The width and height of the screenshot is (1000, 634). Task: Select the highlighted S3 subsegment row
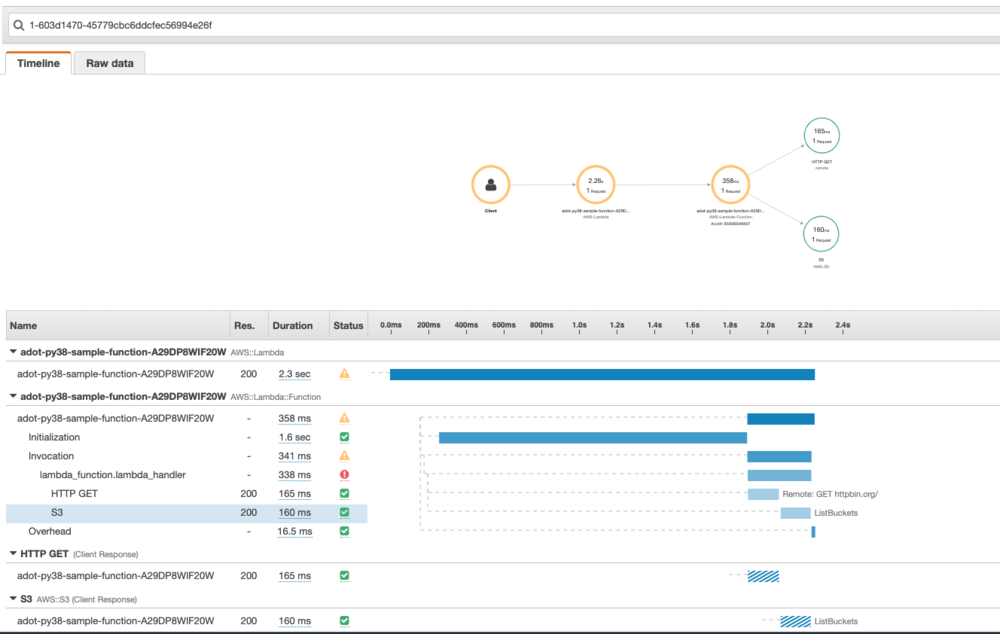coord(150,512)
